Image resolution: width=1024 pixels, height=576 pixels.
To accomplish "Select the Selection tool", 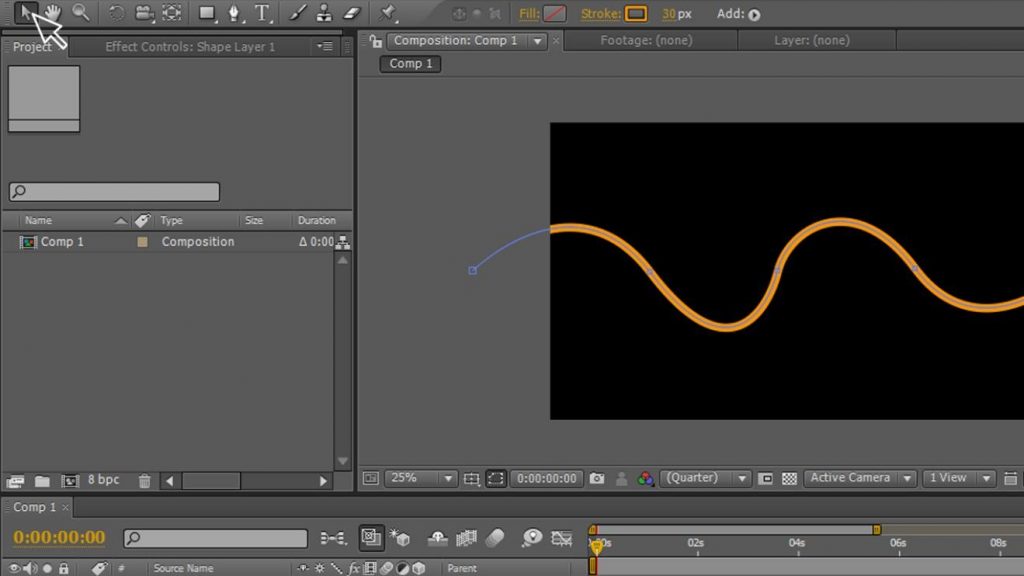I will 27,13.
